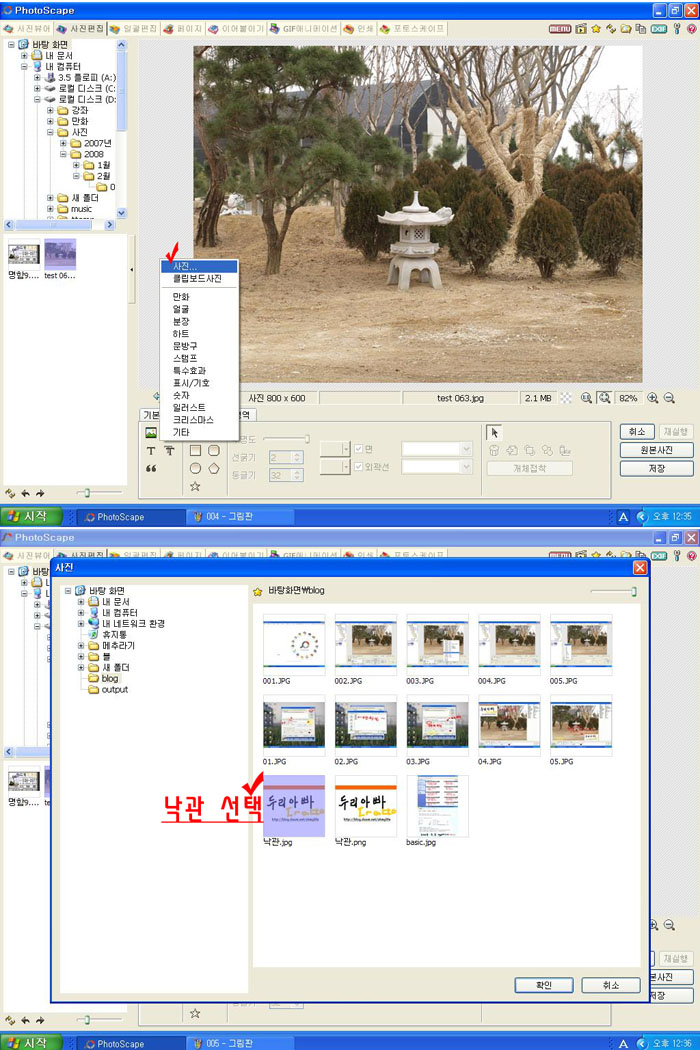Click the thumbnail size slider under the upper window's file list
700x1050 pixels.
click(98, 494)
